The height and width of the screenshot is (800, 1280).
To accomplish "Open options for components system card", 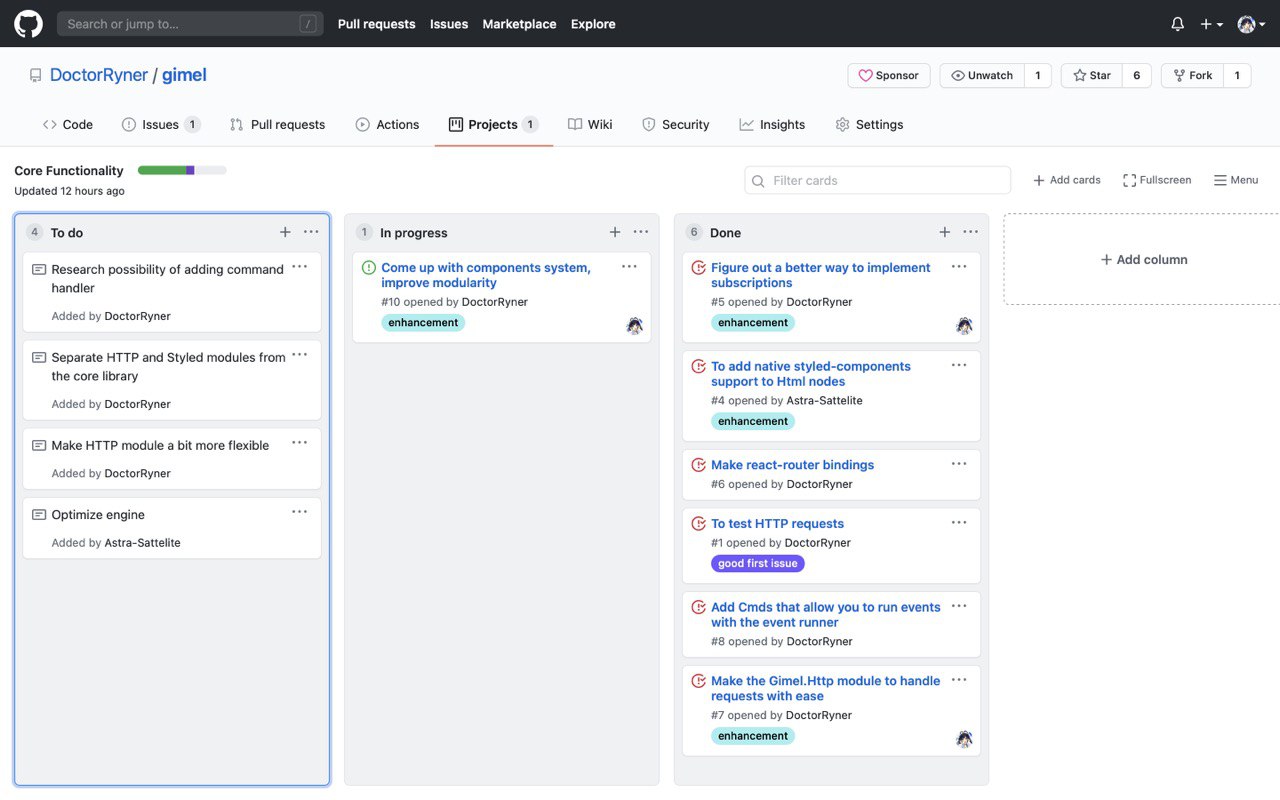I will pyautogui.click(x=629, y=266).
